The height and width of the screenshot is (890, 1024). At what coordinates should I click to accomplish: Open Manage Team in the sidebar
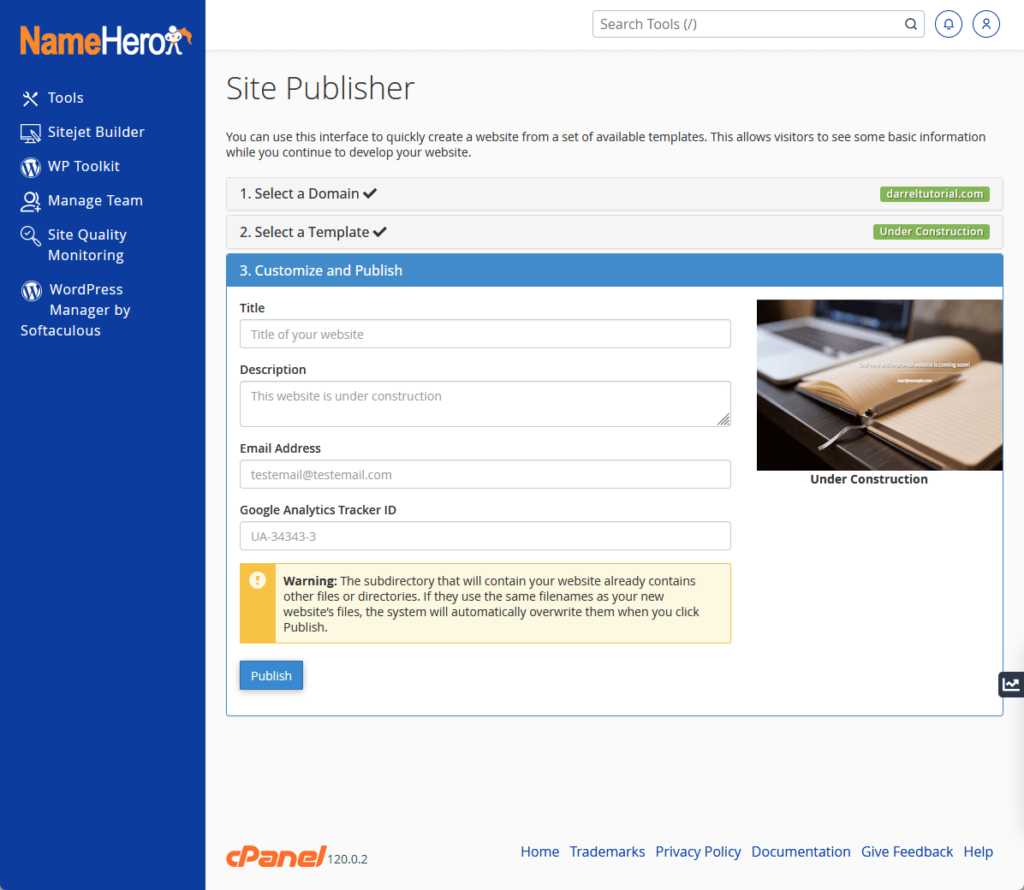coord(95,200)
